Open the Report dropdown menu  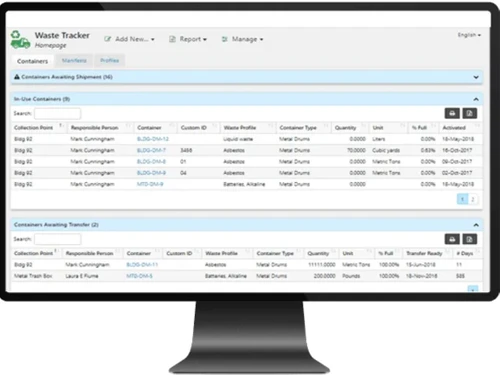tap(188, 39)
